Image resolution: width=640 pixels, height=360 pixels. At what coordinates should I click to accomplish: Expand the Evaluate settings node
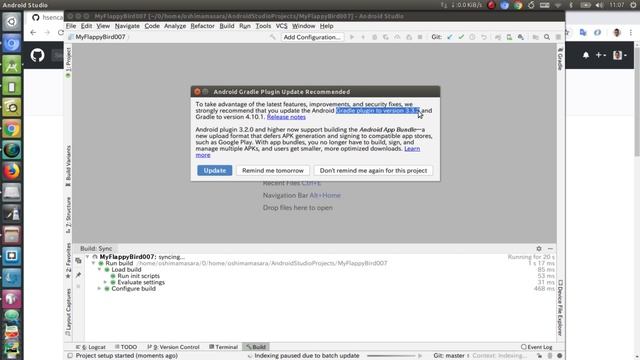[x=106, y=282]
